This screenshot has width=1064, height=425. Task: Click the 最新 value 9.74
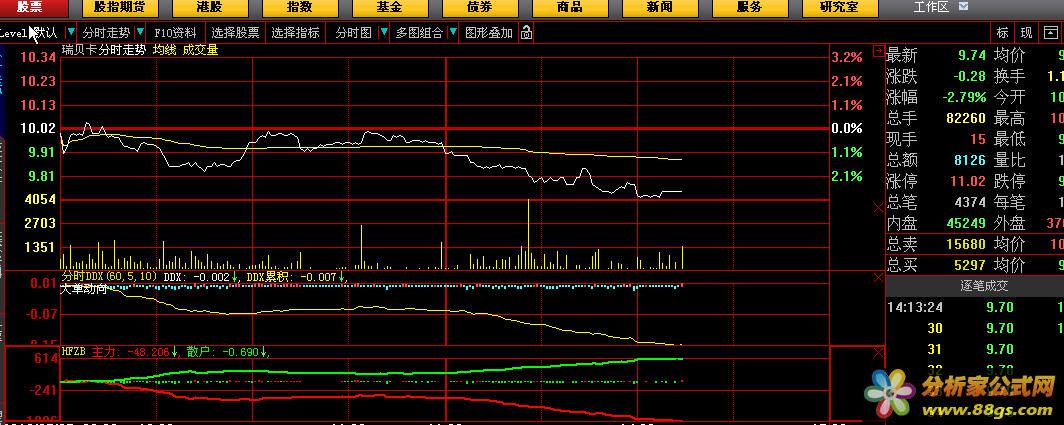[x=972, y=56]
